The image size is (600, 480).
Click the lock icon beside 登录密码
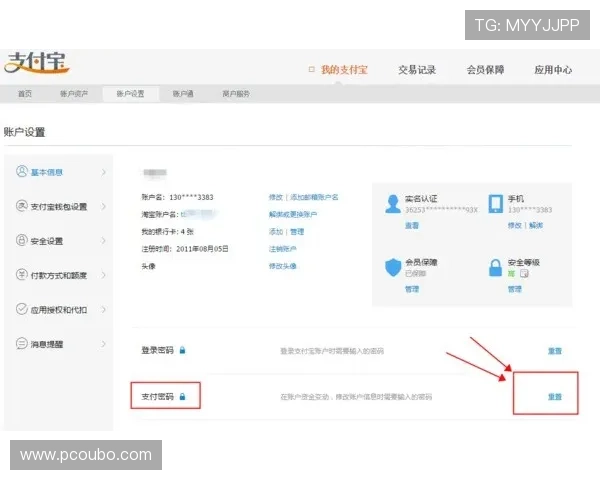(x=183, y=350)
